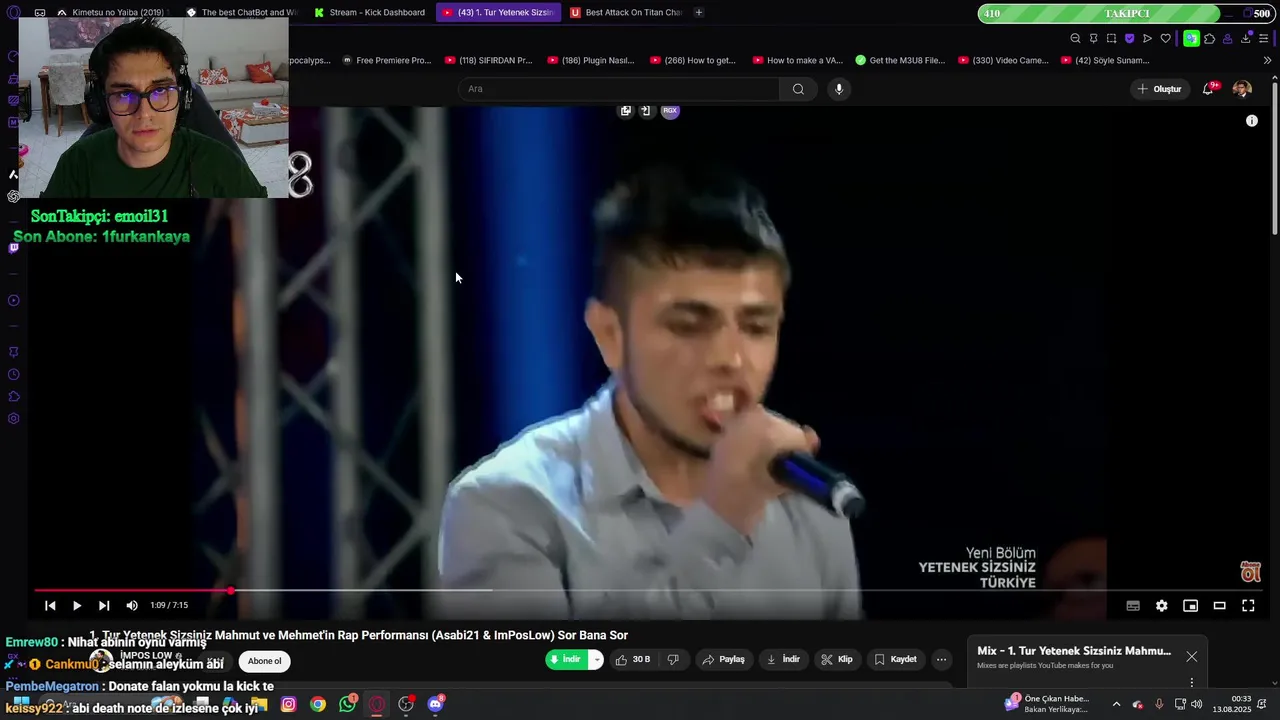The width and height of the screenshot is (1280, 720).
Task: Open the extensions puzzle-piece icon
Action: point(1209,39)
